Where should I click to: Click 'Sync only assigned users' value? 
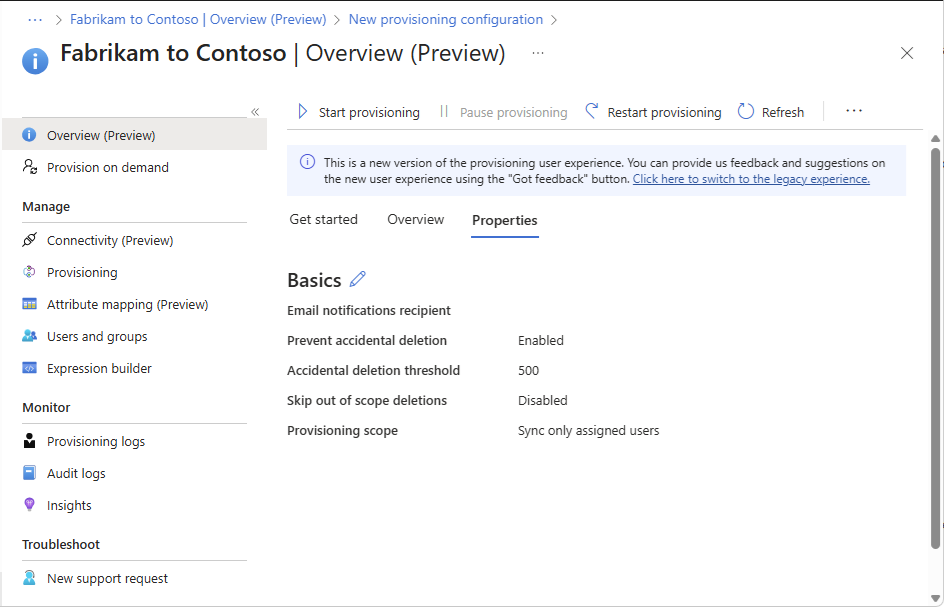pyautogui.click(x=588, y=431)
